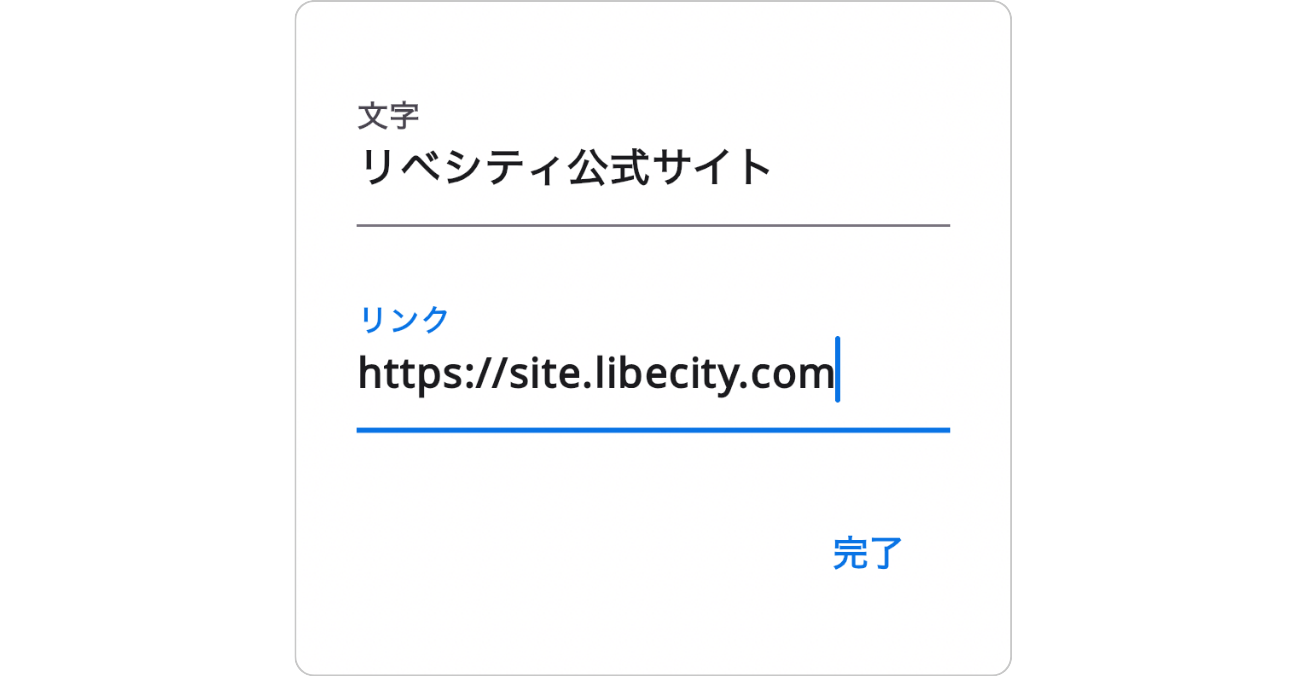
Task: Click the blue underline of the リンク field
Action: (x=653, y=430)
